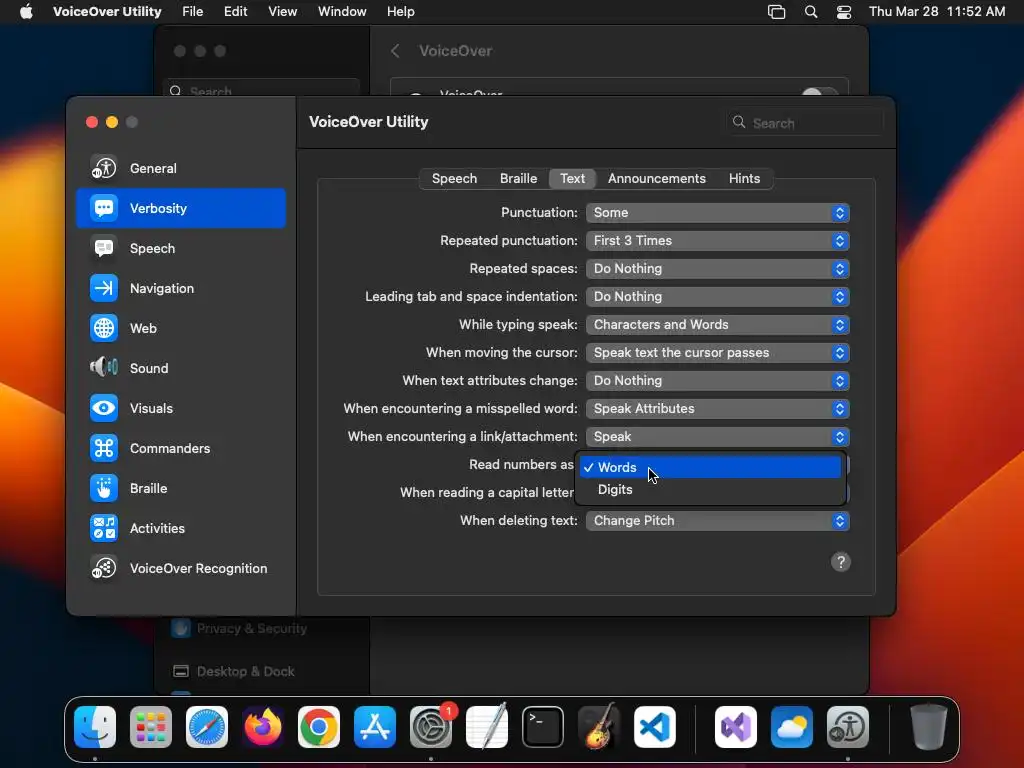Switch to the Announcements tab
This screenshot has height=768, width=1024.
point(656,179)
